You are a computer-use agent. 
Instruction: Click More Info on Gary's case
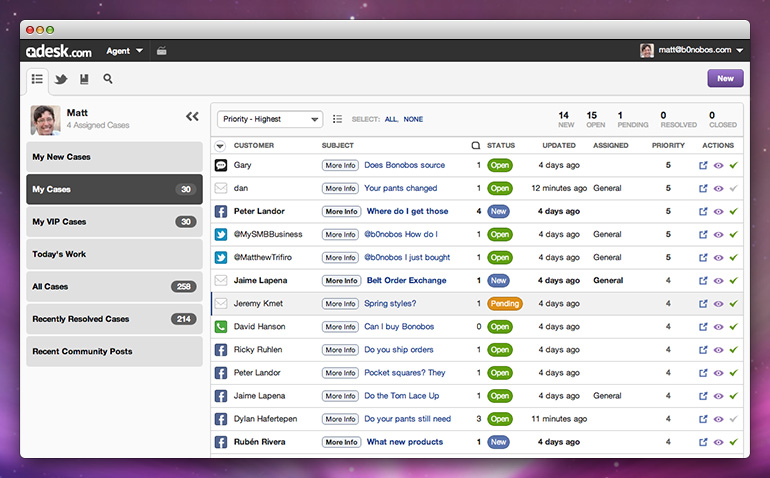(x=341, y=165)
